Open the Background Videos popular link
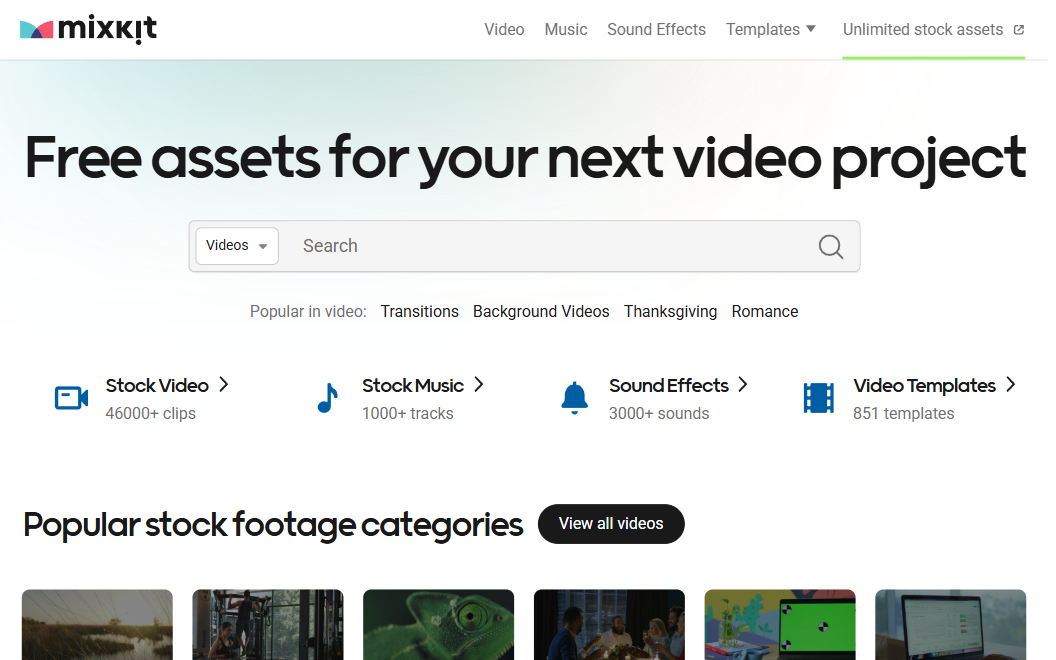The width and height of the screenshot is (1056, 660). point(541,312)
